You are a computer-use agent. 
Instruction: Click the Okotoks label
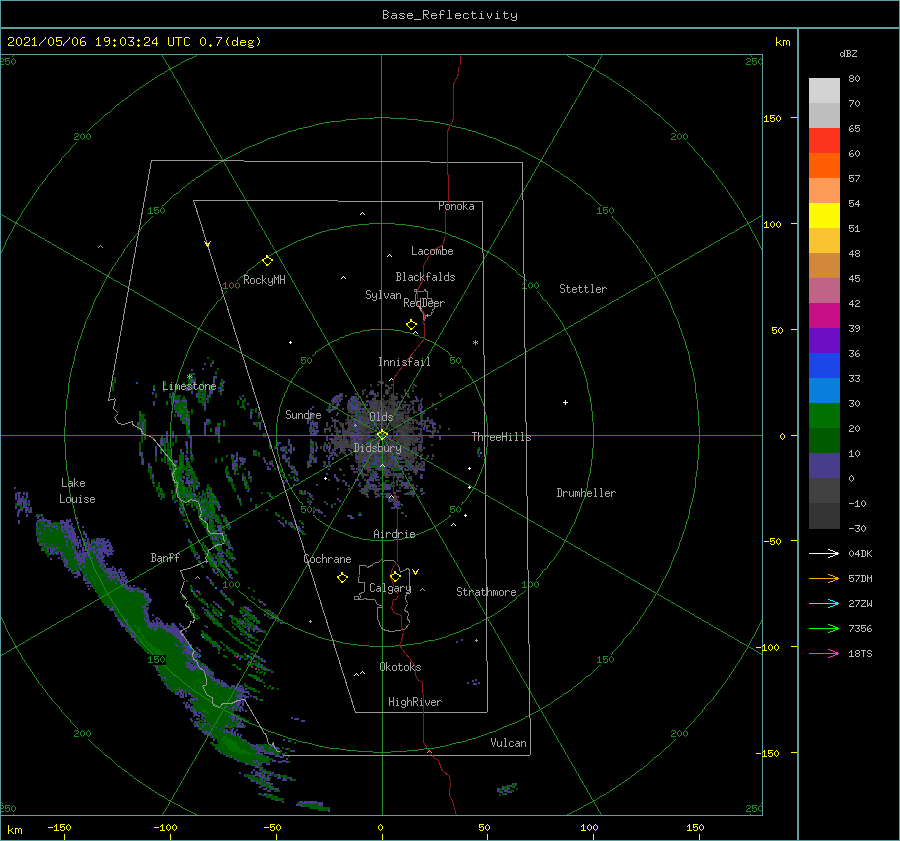400,667
